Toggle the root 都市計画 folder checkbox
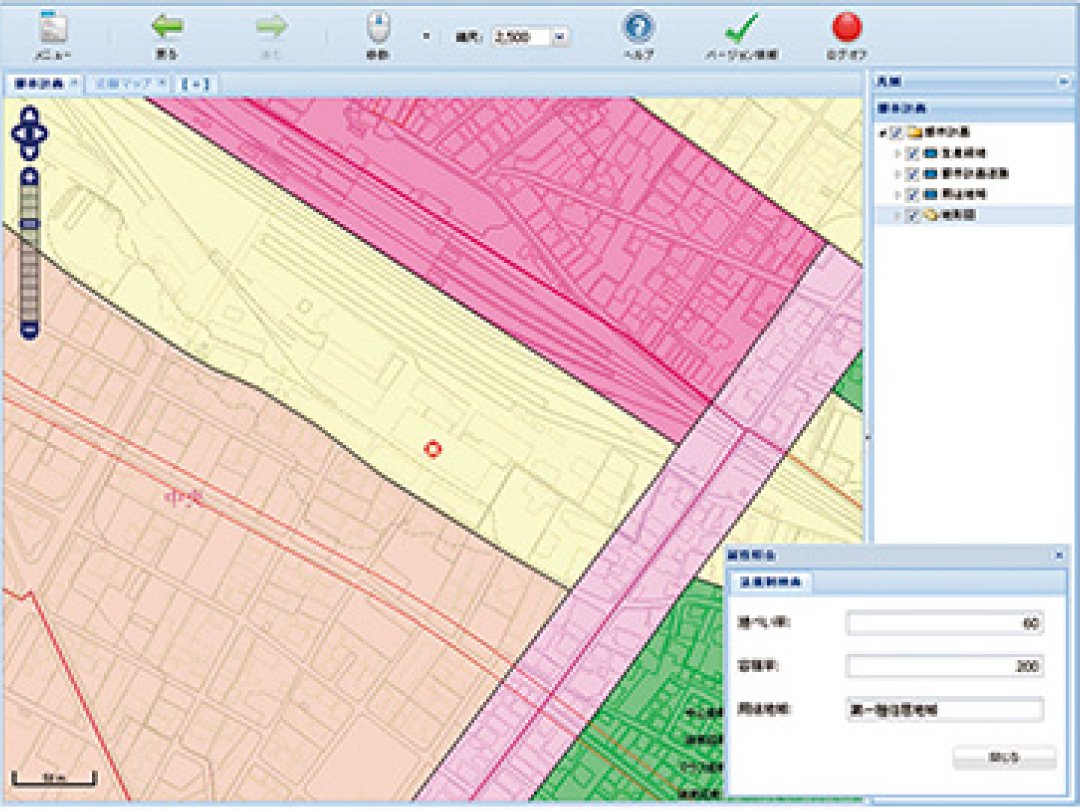1080x810 pixels. 897,132
